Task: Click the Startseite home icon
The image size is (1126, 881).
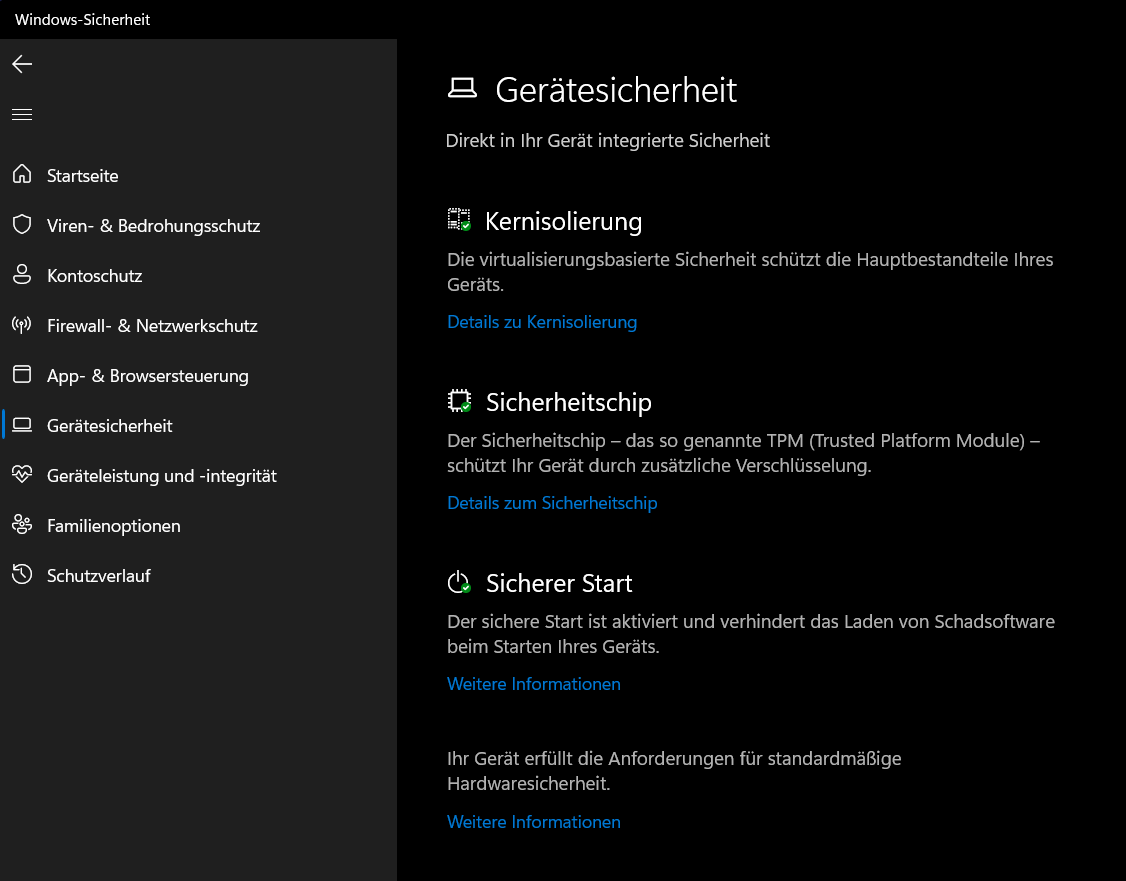Action: point(22,175)
